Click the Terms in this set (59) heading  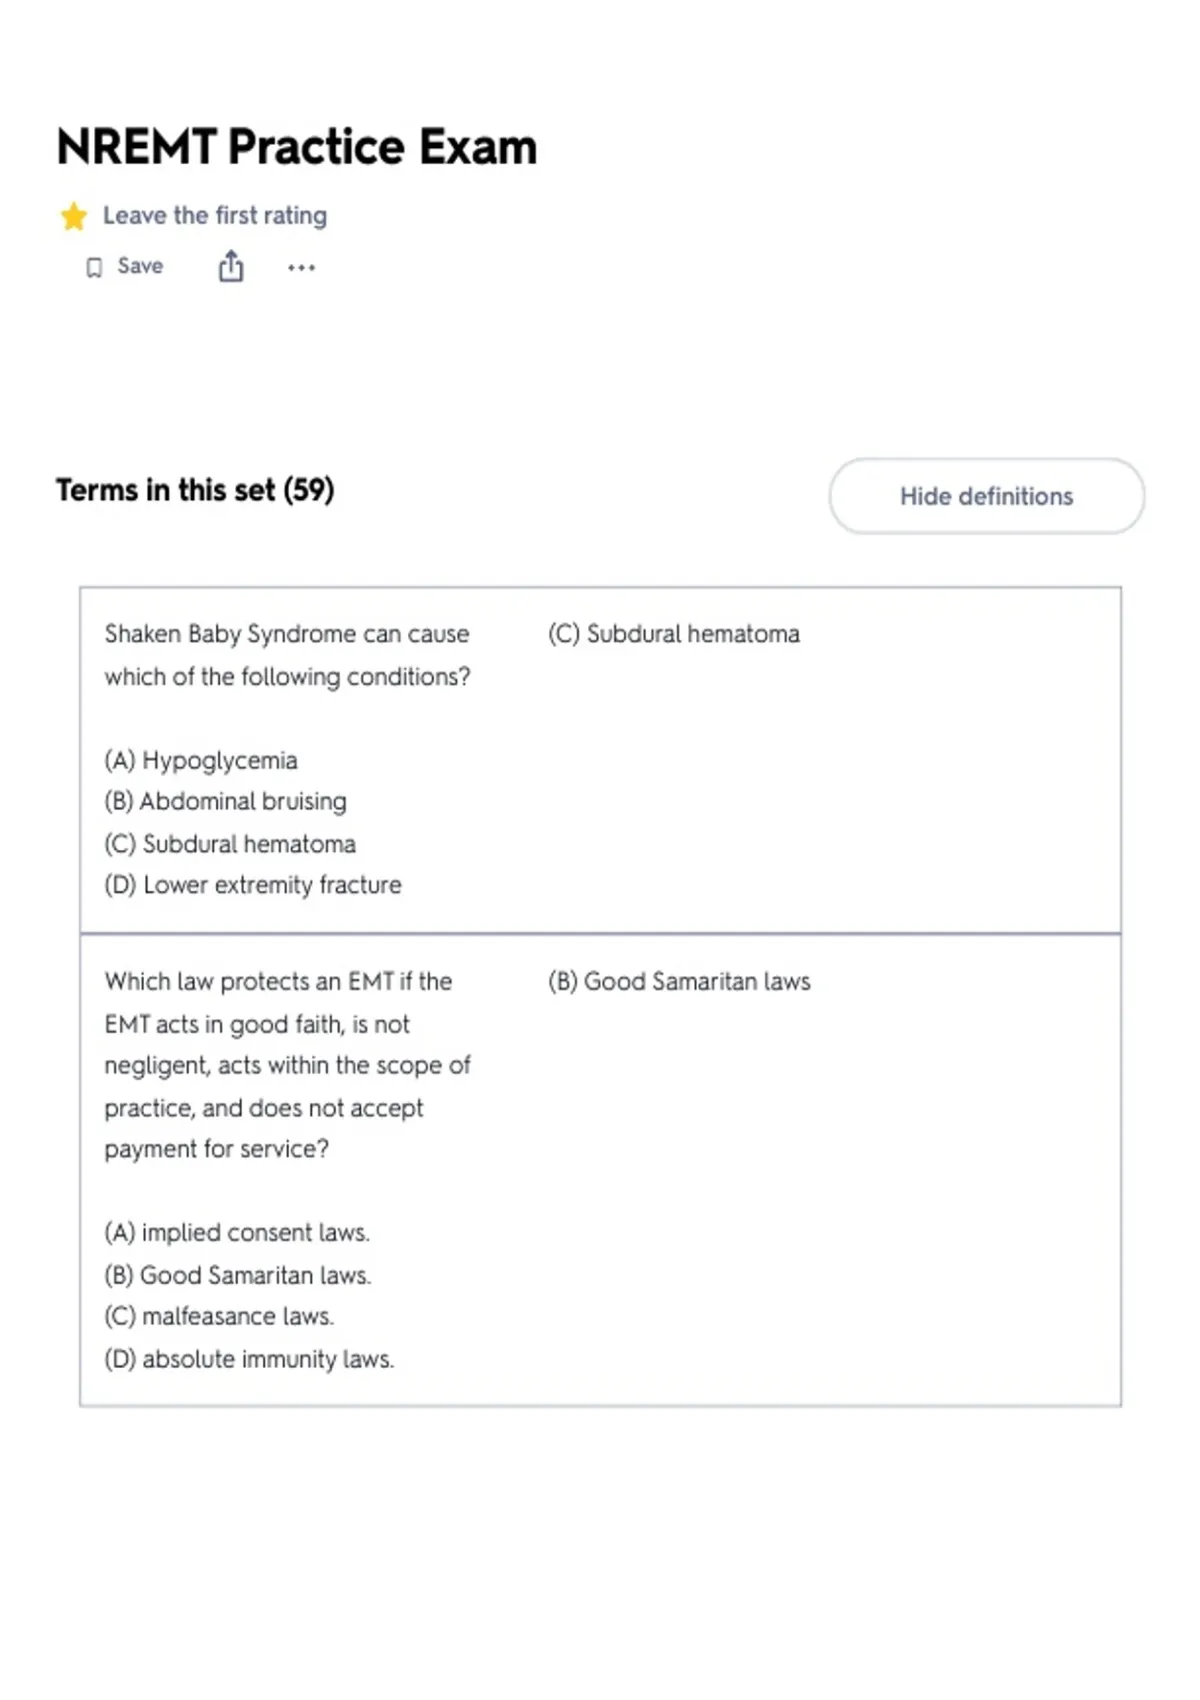[x=195, y=490]
